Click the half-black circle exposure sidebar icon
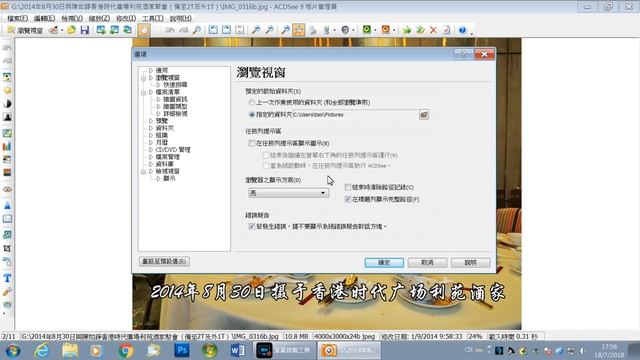The image size is (640, 360). pos(7,104)
